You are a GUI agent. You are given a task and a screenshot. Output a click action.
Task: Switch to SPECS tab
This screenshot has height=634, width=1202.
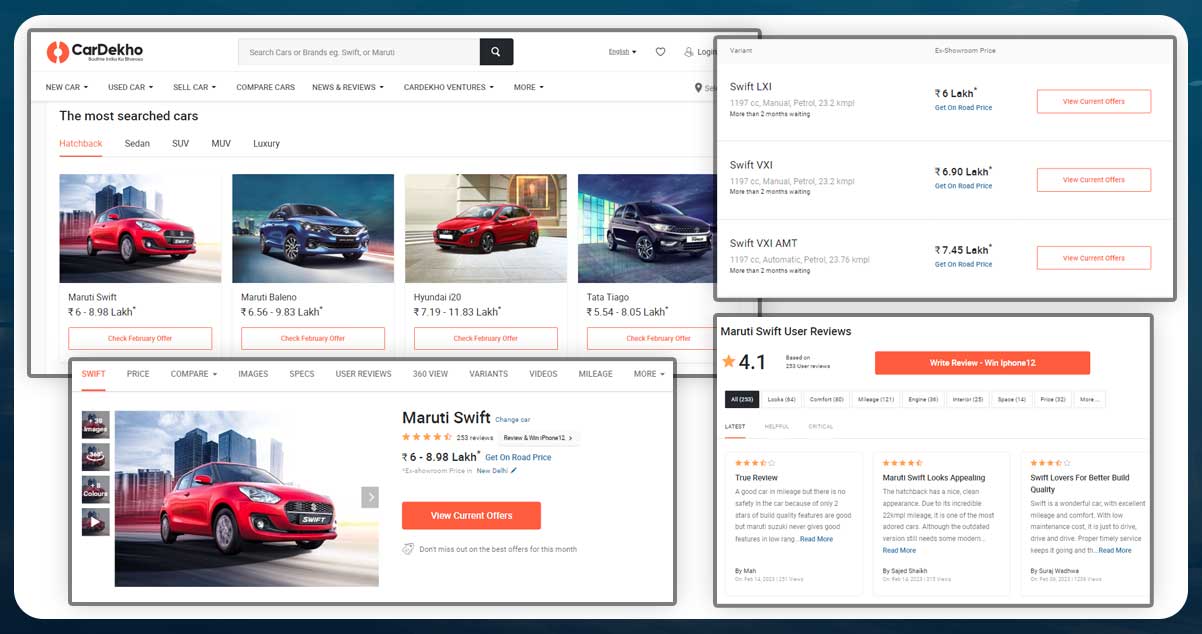302,374
